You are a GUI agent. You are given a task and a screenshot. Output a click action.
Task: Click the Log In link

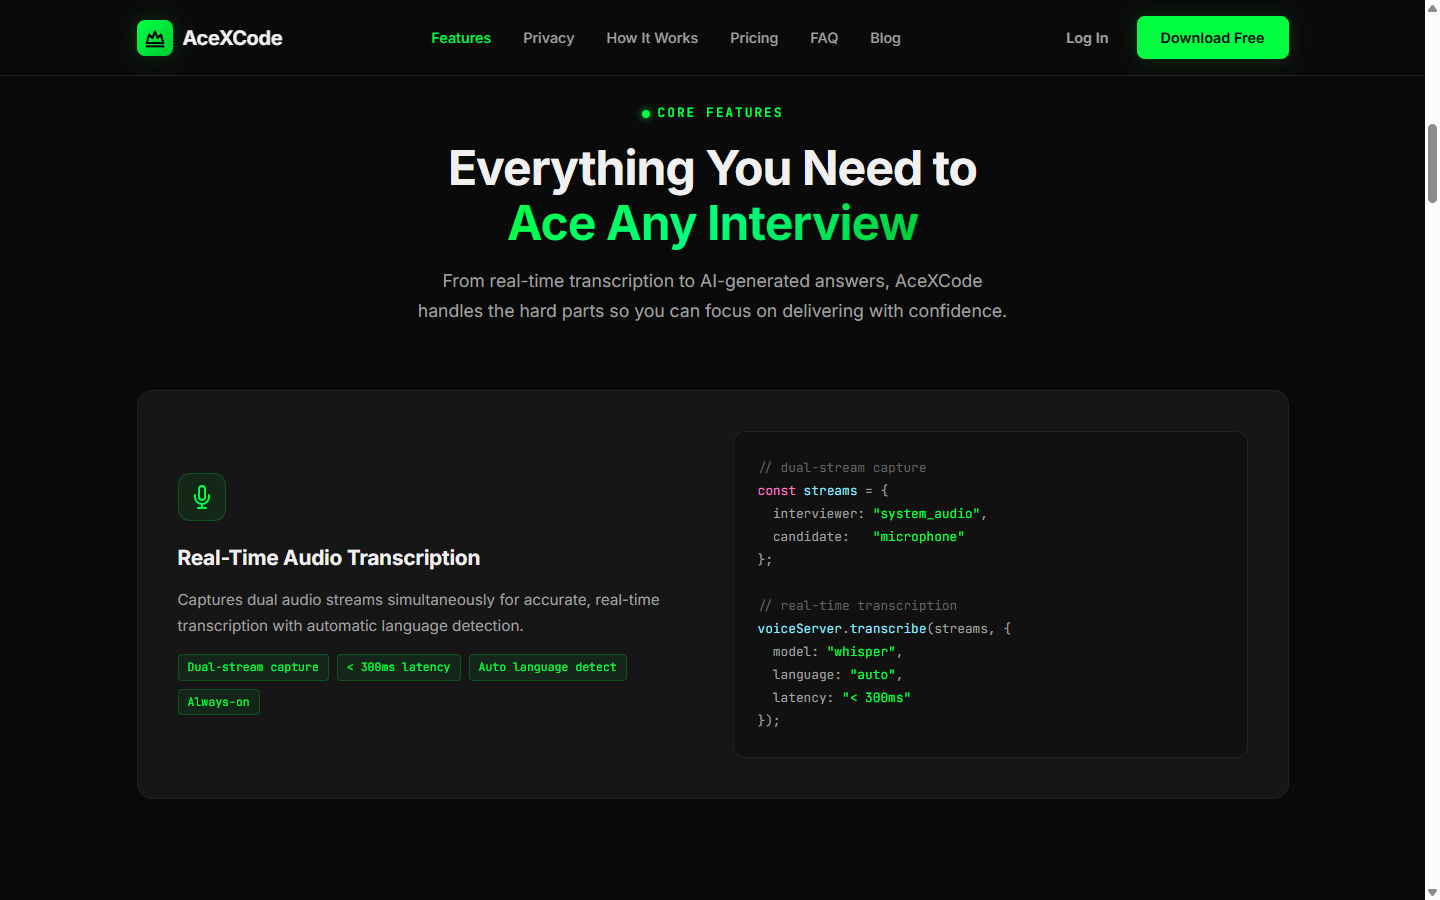(x=1087, y=38)
